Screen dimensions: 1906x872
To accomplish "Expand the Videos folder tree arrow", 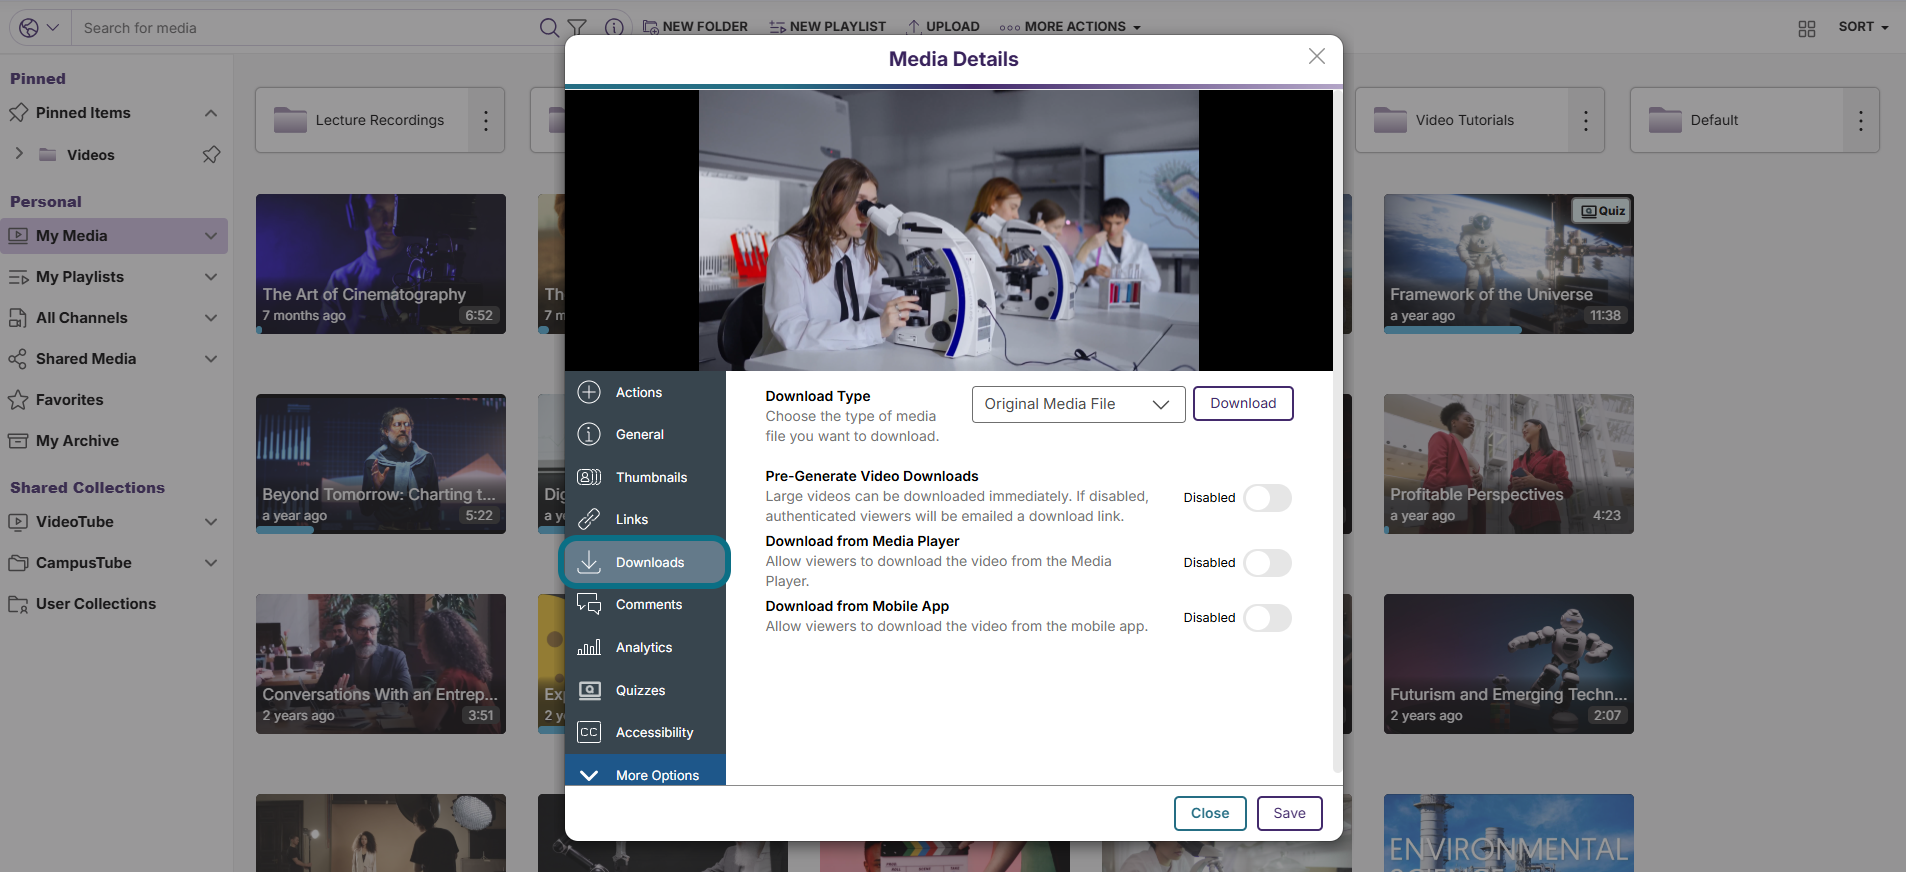I will 19,154.
